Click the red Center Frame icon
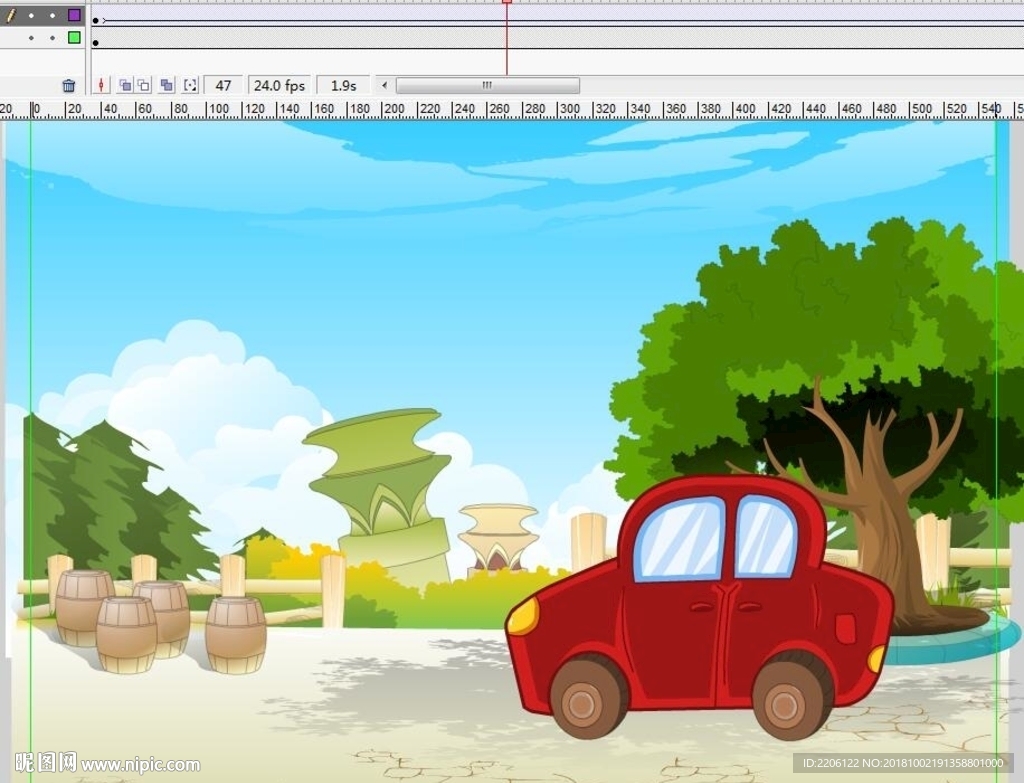Viewport: 1024px width, 783px height. click(x=101, y=85)
